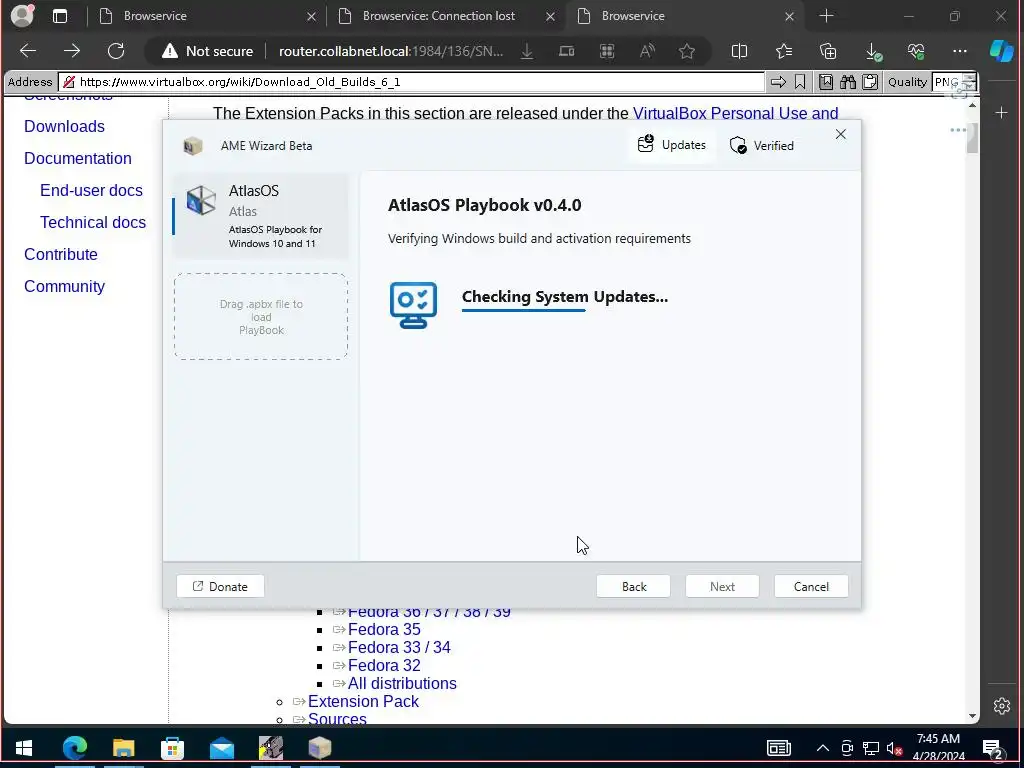1024x768 pixels.
Task: Open the Updates button in AME Wizard
Action: (672, 144)
